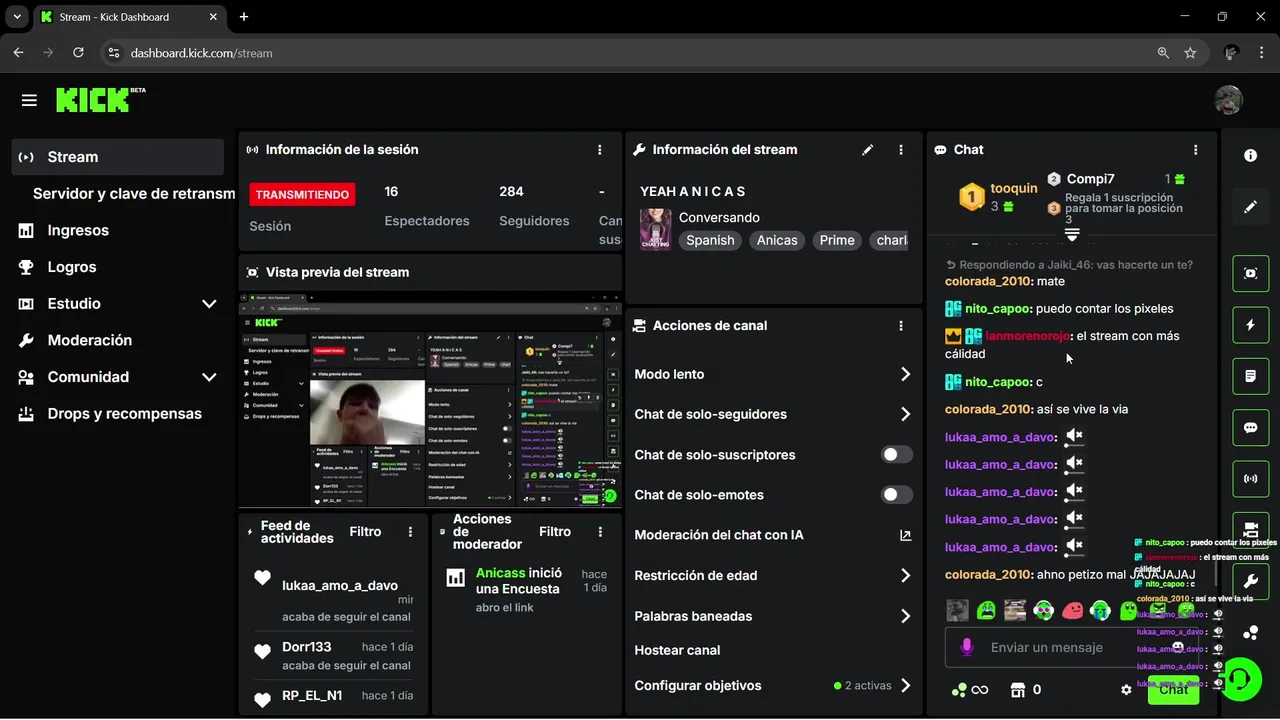Click the Anicas tag
This screenshot has height=720, width=1280.
pos(777,240)
